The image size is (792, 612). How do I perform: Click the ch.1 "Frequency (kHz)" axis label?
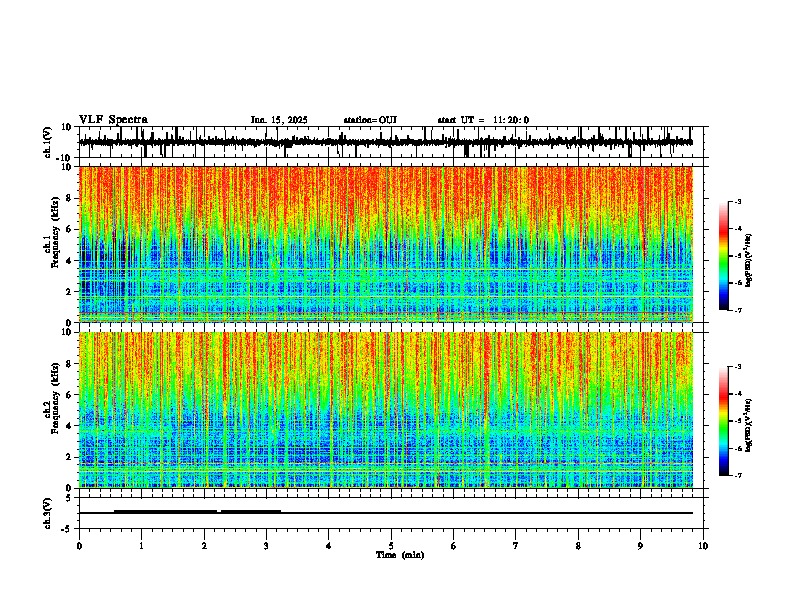pos(55,232)
